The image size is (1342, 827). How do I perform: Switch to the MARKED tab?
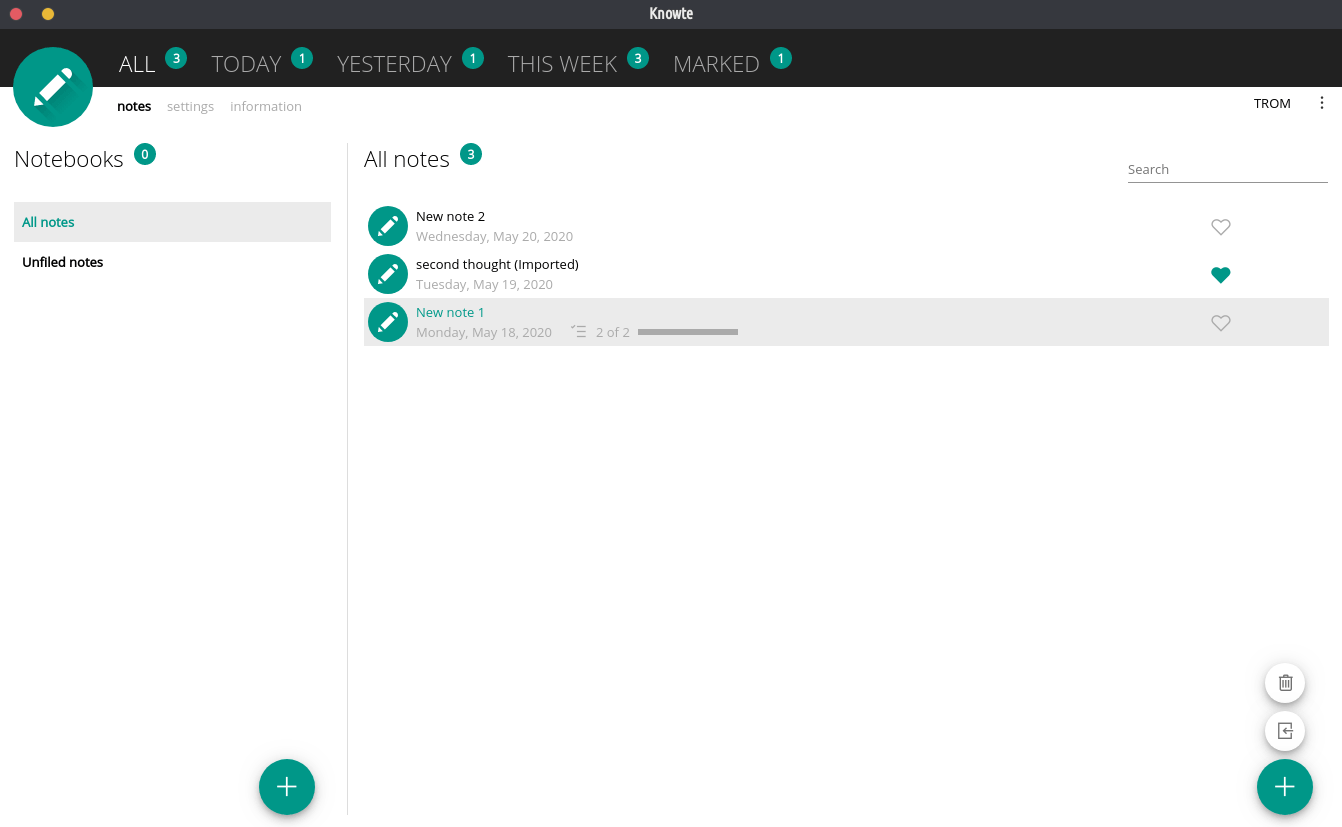(x=716, y=64)
